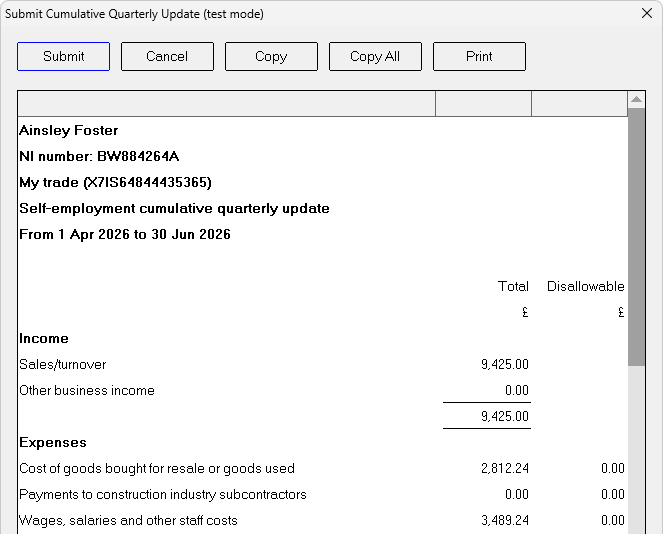663x534 pixels.
Task: Click the scrollbar track below the thumb
Action: click(x=636, y=449)
